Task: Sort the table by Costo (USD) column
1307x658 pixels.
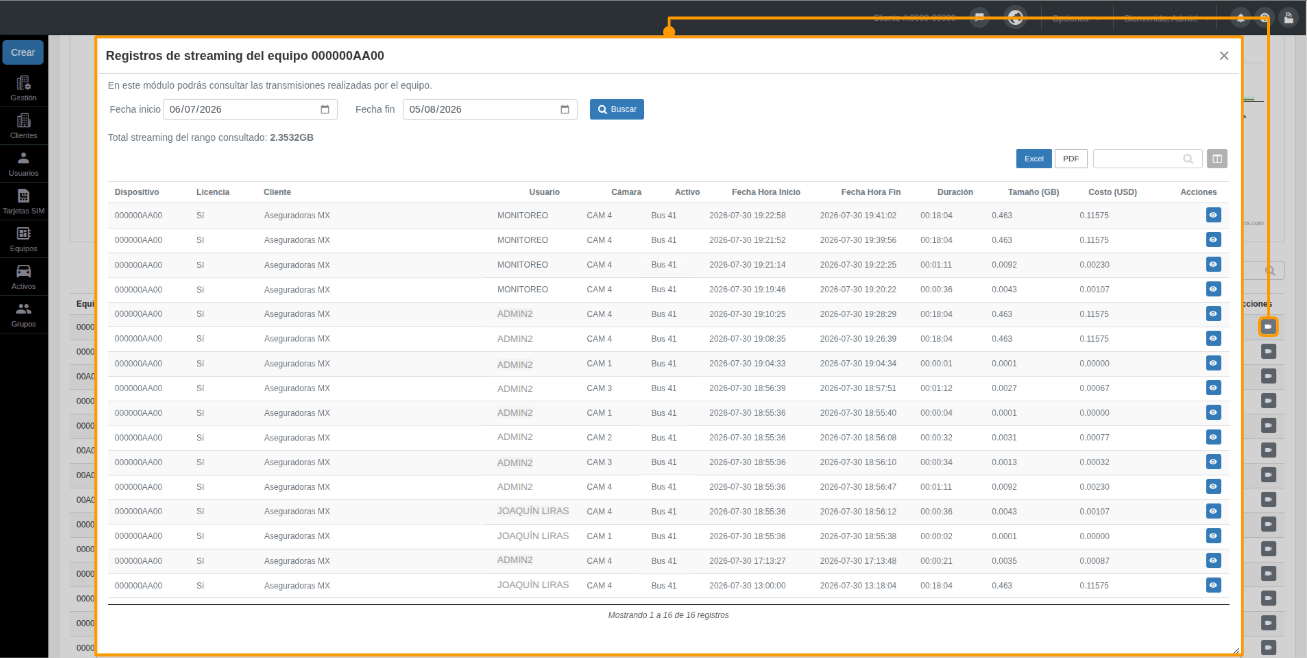Action: coord(1112,192)
